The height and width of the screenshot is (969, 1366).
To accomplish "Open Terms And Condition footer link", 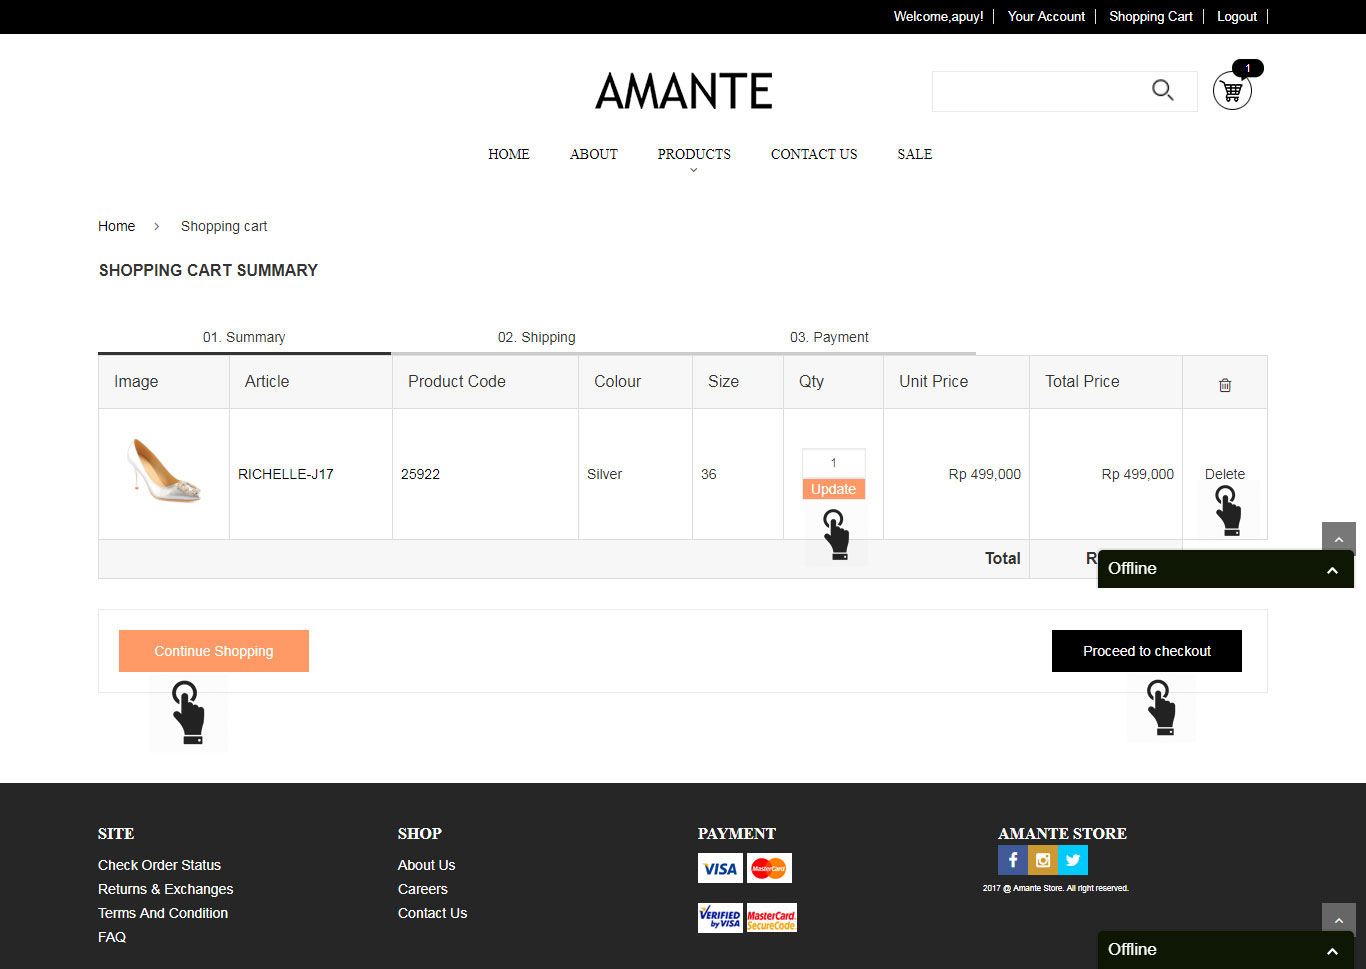I will (163, 913).
